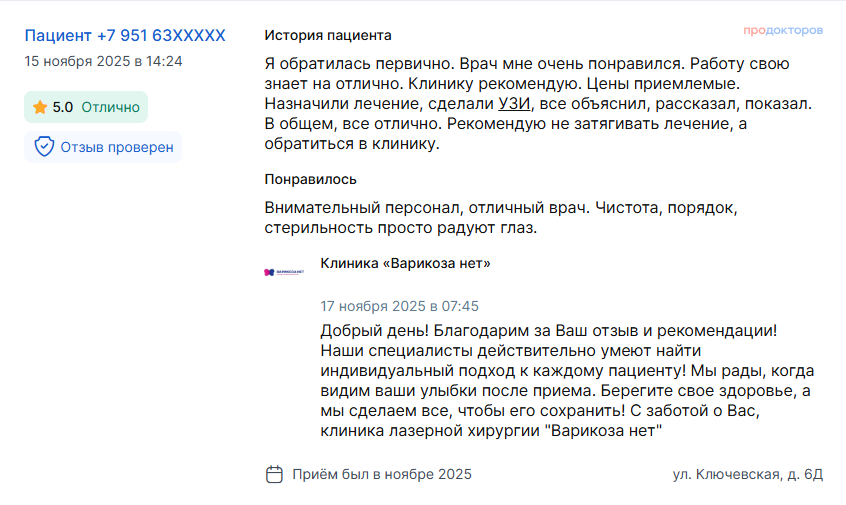Click the calendar icon near appointment date

pos(274,474)
